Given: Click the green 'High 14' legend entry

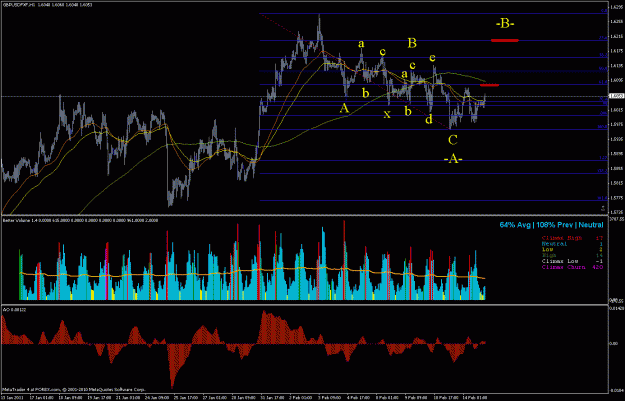Looking at the screenshot, I should pyautogui.click(x=572, y=255).
